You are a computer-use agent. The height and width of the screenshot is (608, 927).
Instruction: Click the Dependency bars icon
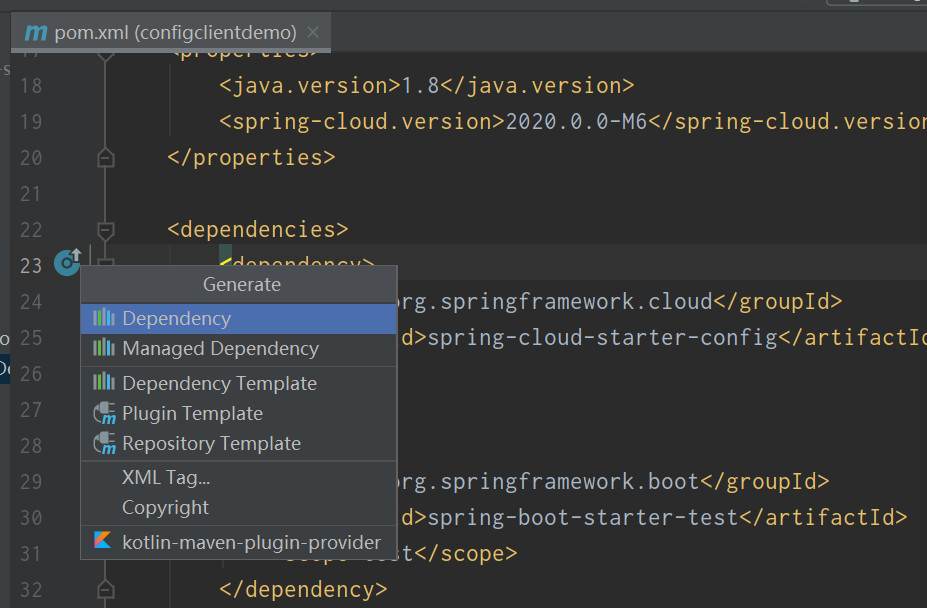pyautogui.click(x=104, y=318)
